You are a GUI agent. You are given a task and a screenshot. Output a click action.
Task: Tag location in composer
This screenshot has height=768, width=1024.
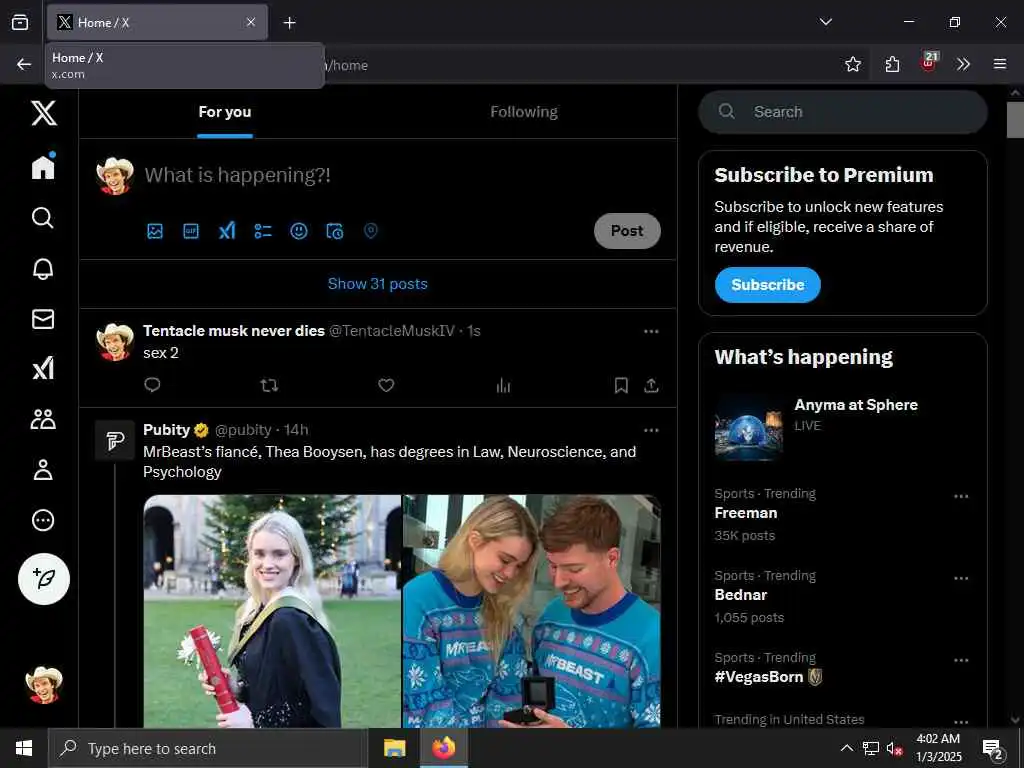click(370, 231)
